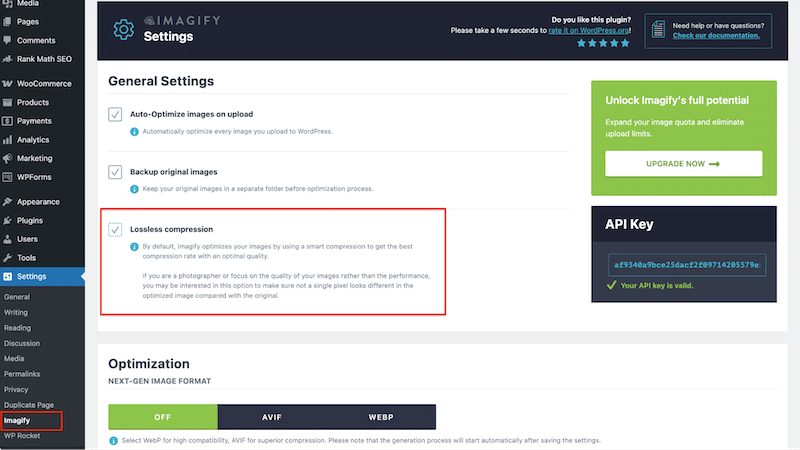Viewport: 800px width, 450px height.
Task: Click the green API key valid checkmark
Action: 611,285
